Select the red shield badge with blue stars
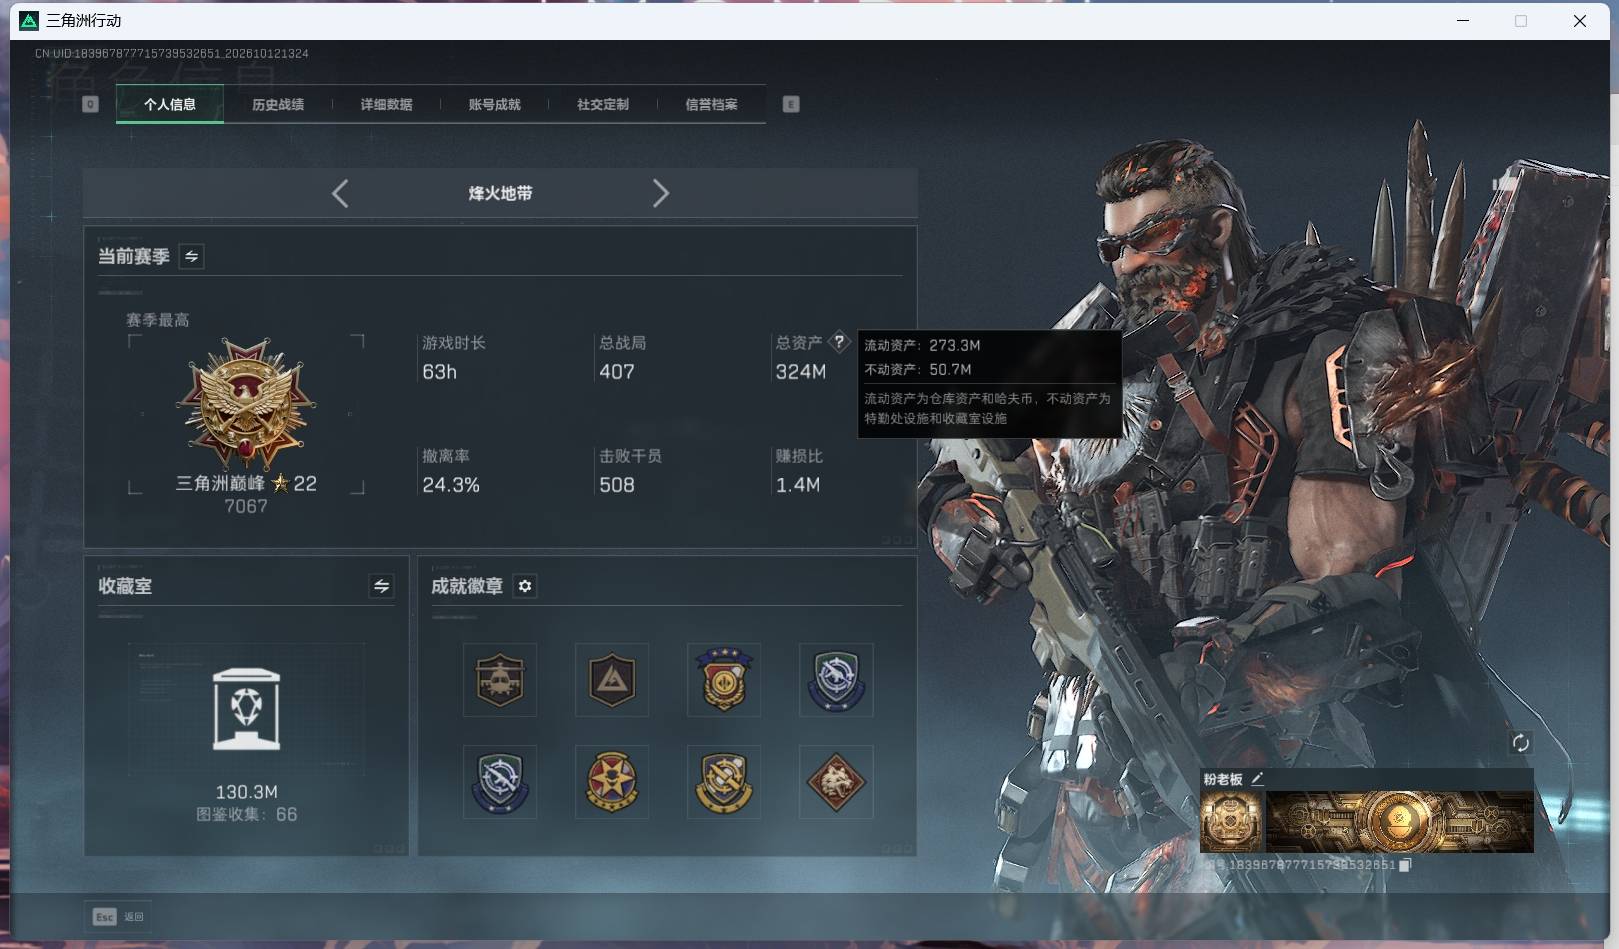The width and height of the screenshot is (1619, 949). click(x=724, y=680)
